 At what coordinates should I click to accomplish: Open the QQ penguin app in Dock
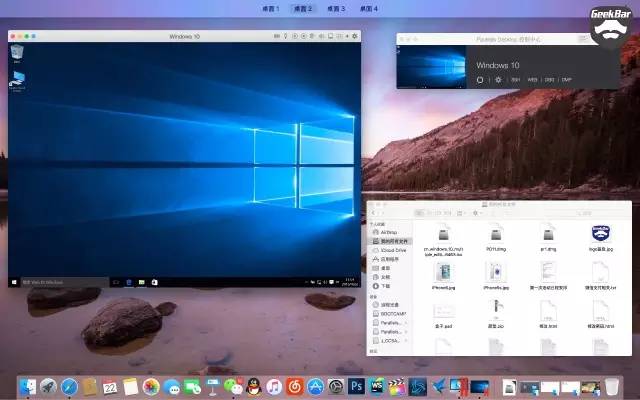point(254,387)
